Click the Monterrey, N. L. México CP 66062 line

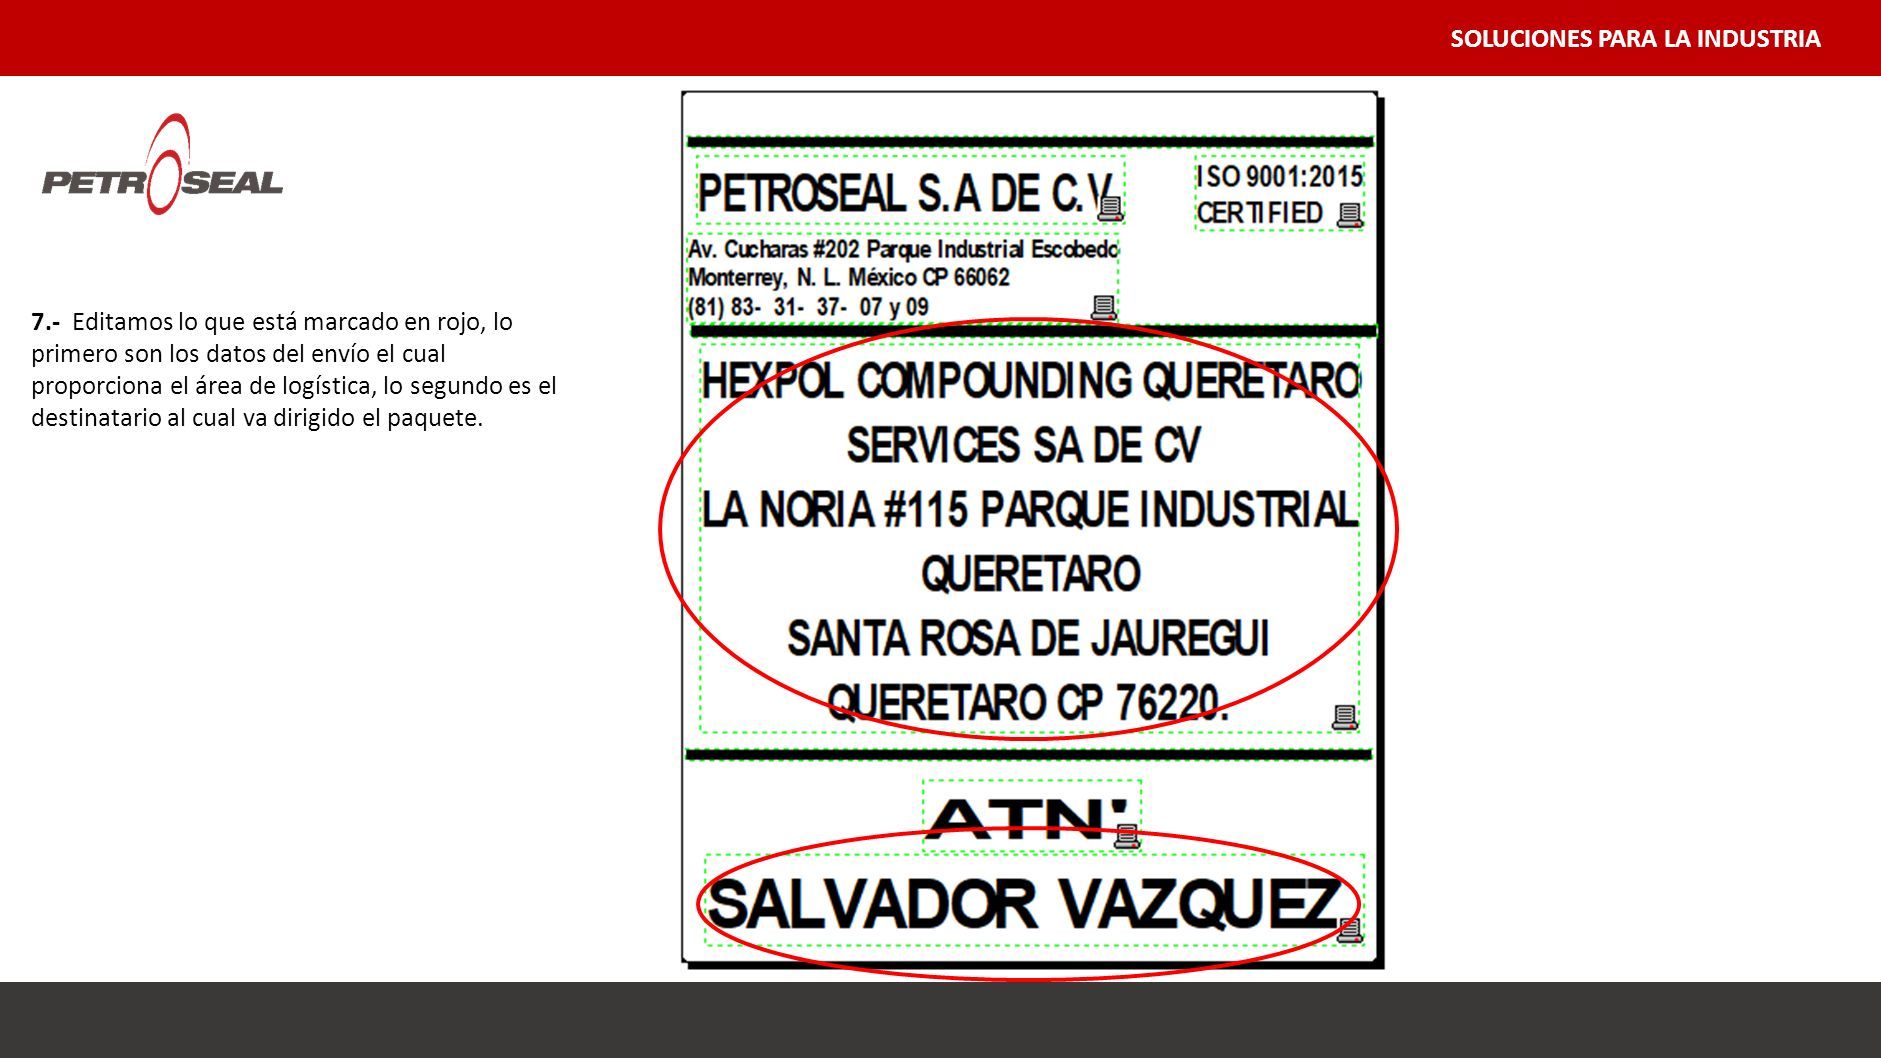click(848, 278)
